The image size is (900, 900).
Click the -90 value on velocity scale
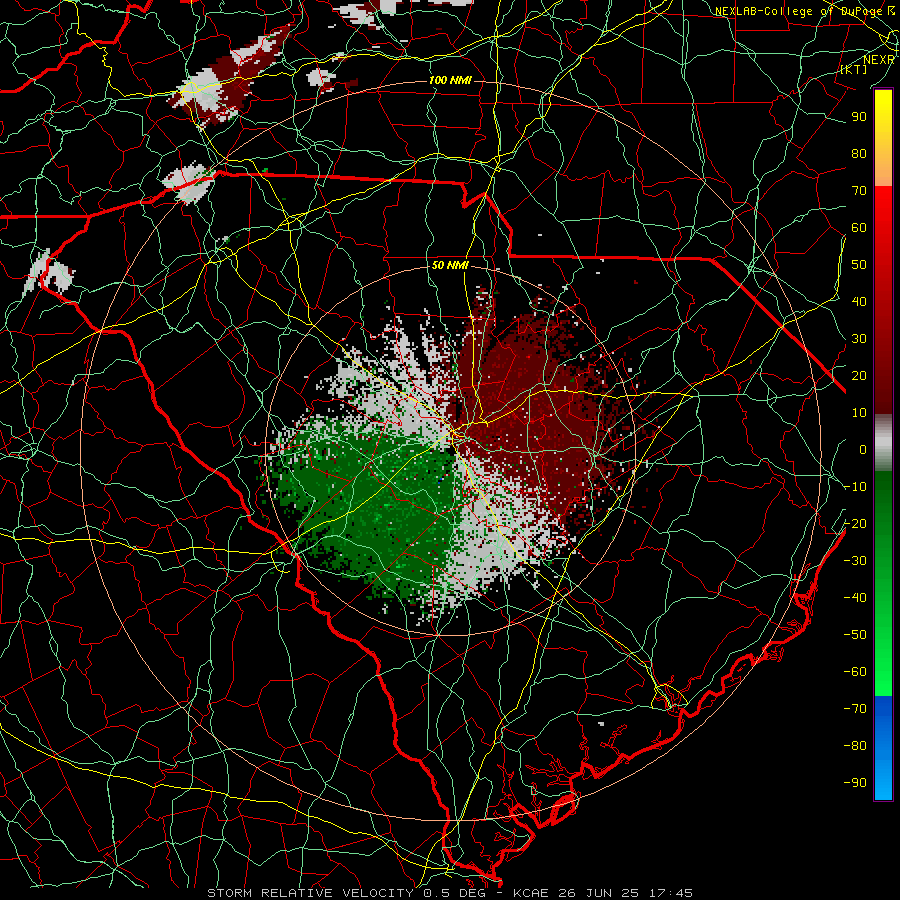[x=855, y=783]
